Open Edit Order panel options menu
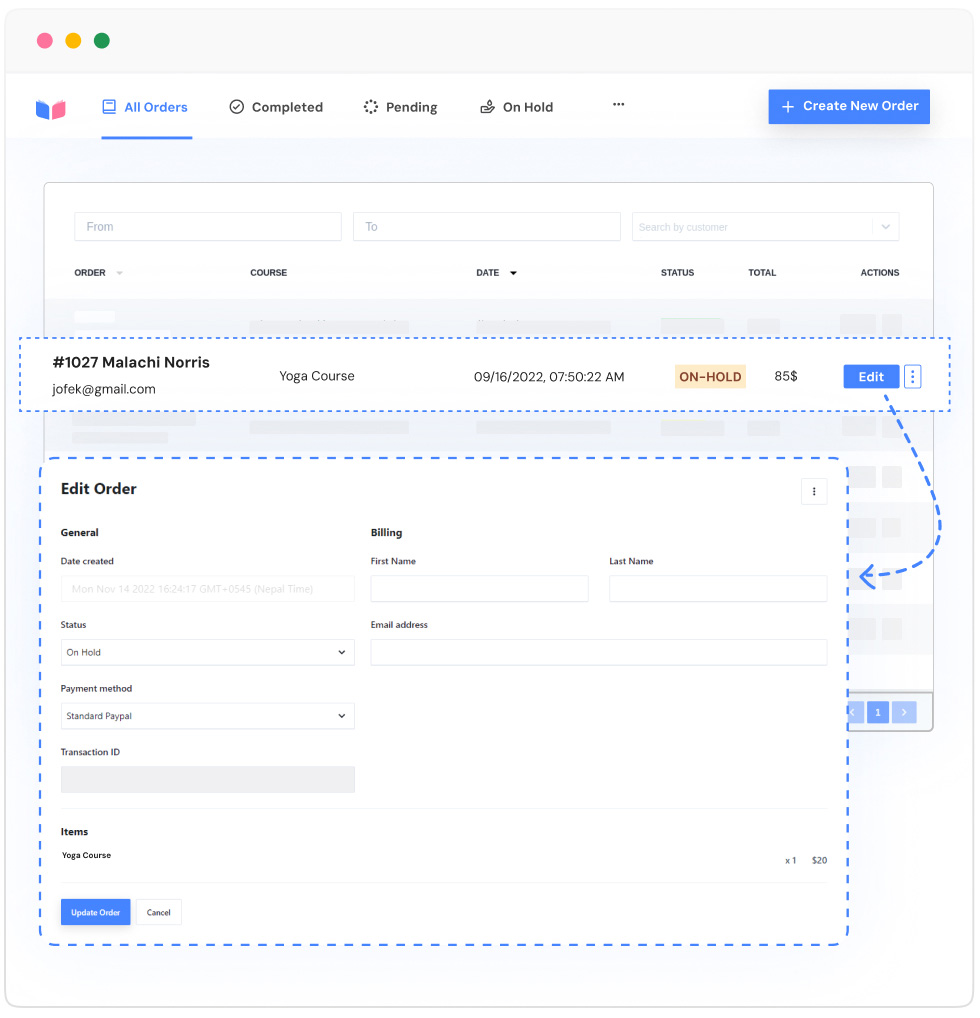 [x=814, y=491]
